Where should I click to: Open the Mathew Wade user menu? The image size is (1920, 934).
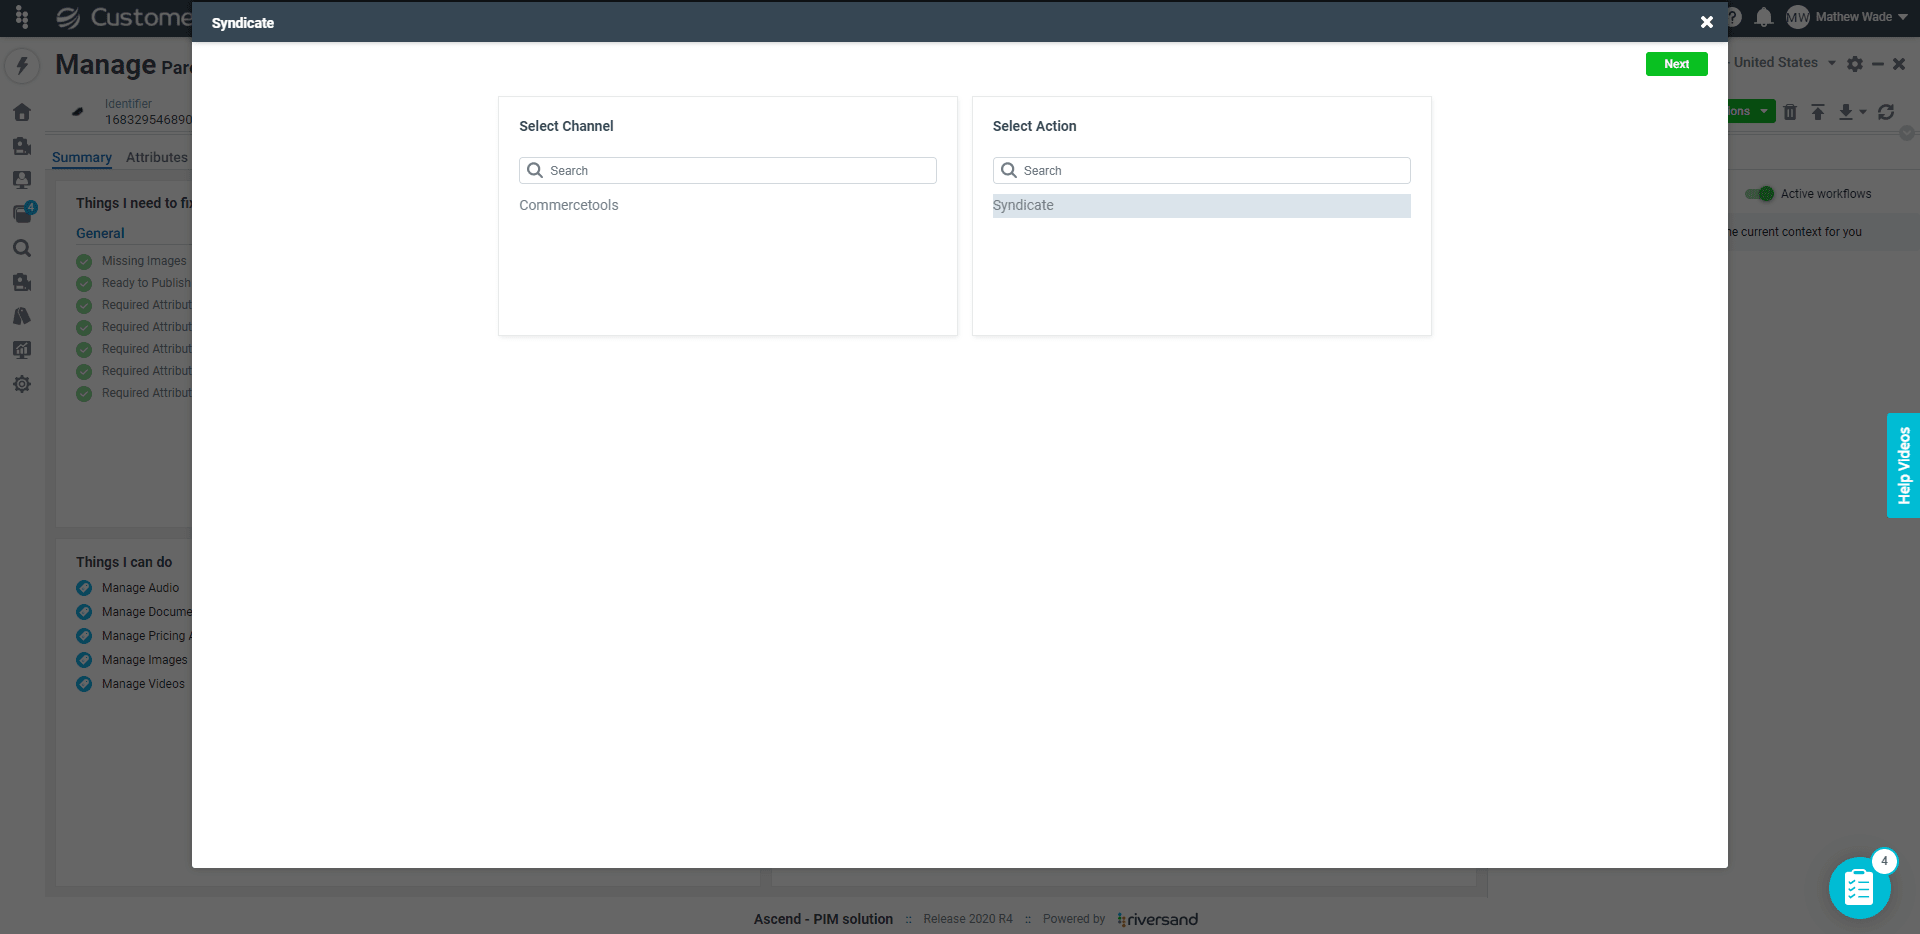tap(1861, 17)
